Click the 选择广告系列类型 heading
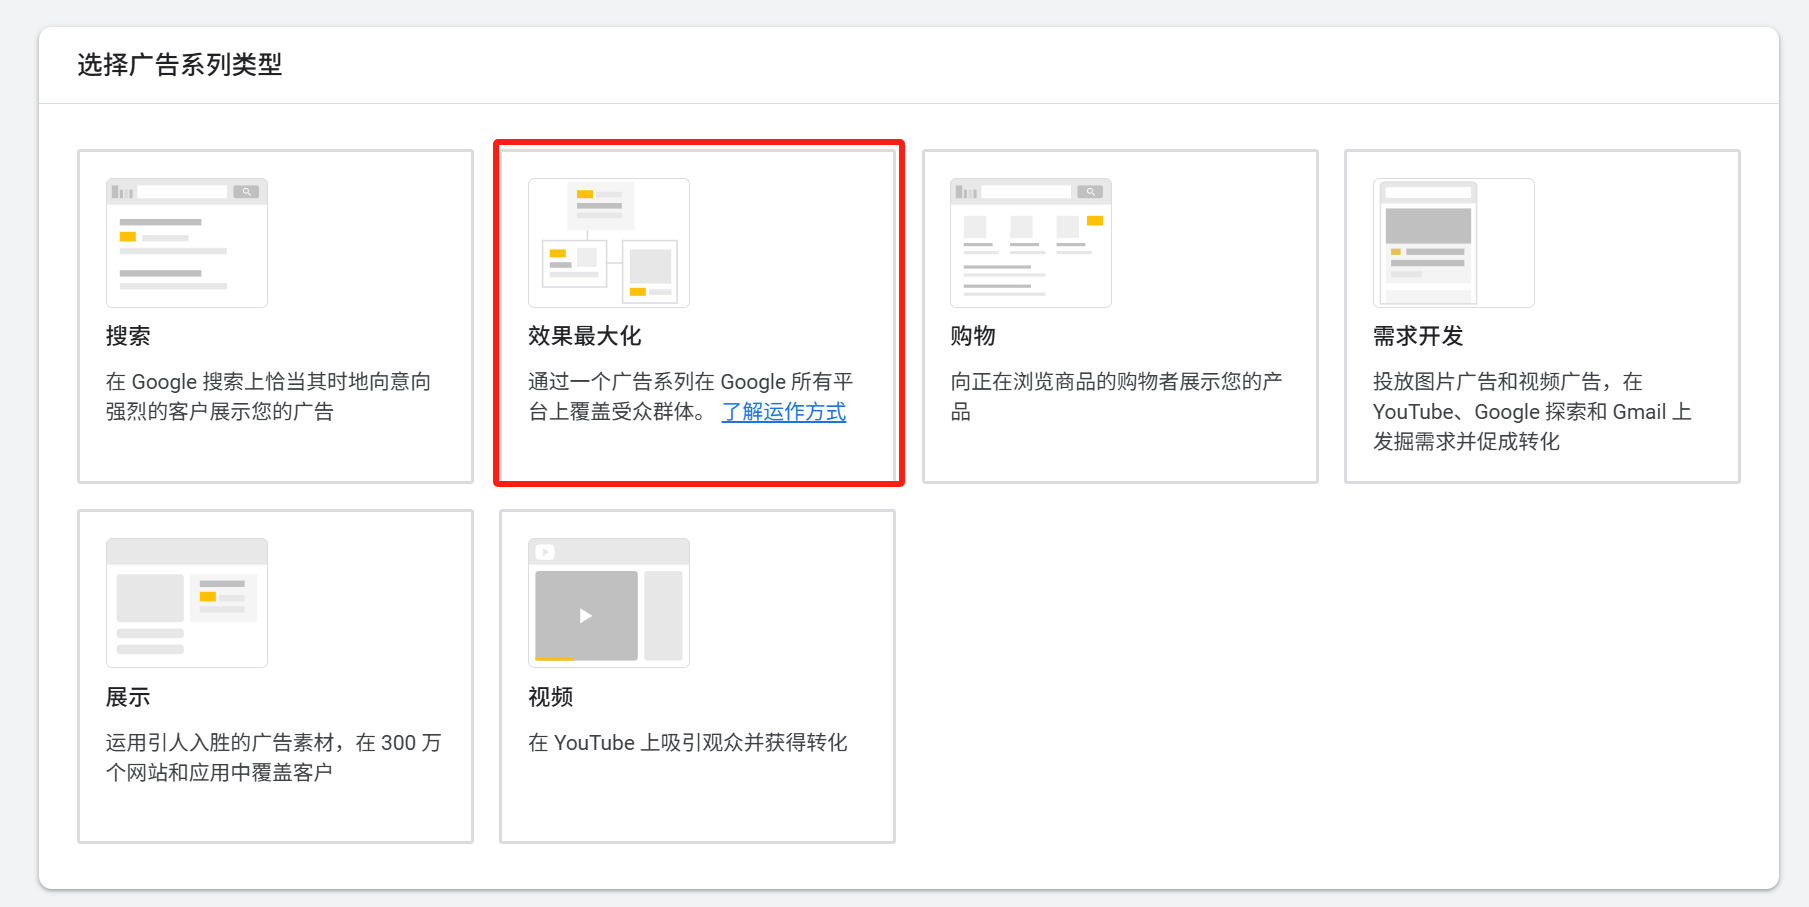 (178, 64)
